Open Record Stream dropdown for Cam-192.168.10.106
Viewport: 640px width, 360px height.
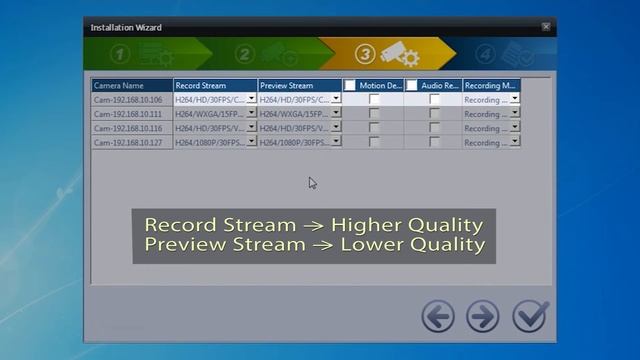click(x=251, y=98)
